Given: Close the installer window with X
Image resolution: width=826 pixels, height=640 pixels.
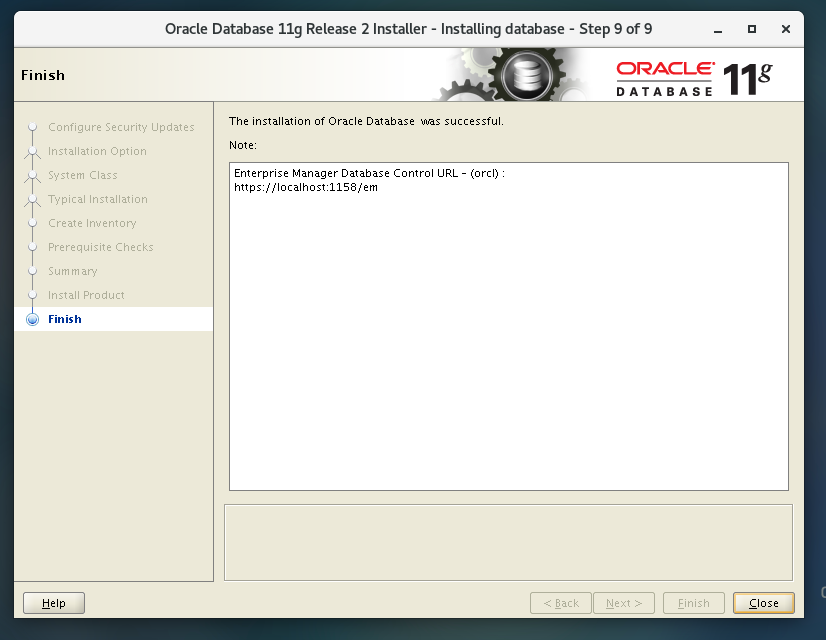Looking at the screenshot, I should tap(785, 29).
